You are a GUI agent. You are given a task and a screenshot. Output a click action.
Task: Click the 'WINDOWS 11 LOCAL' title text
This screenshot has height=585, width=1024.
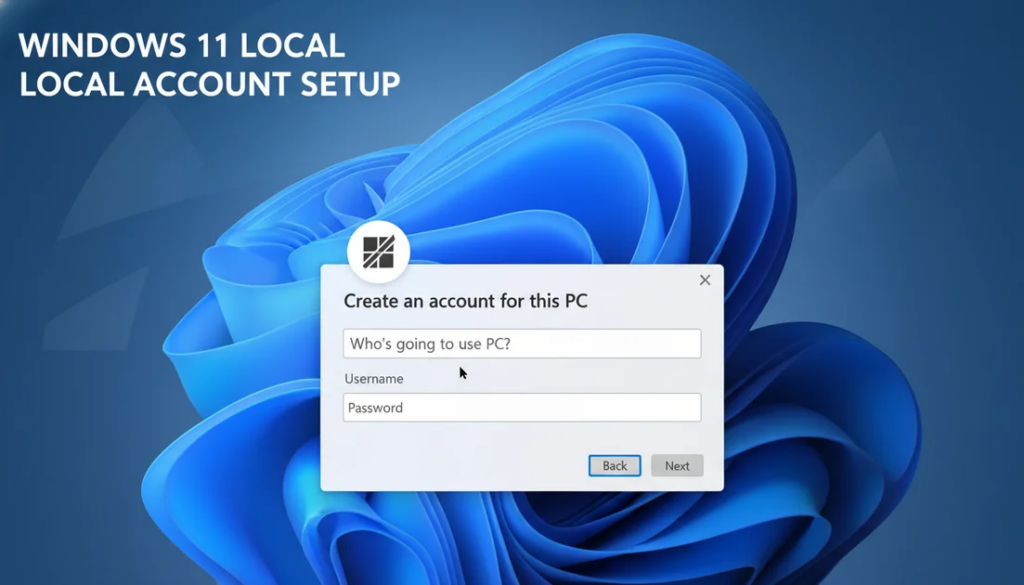[178, 46]
